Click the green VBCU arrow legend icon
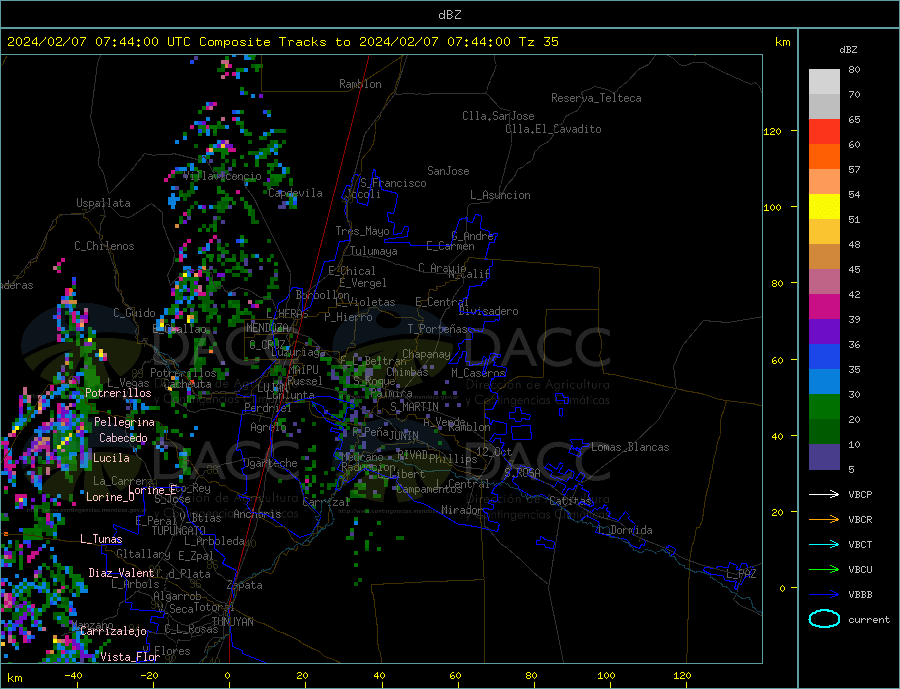 pyautogui.click(x=824, y=570)
